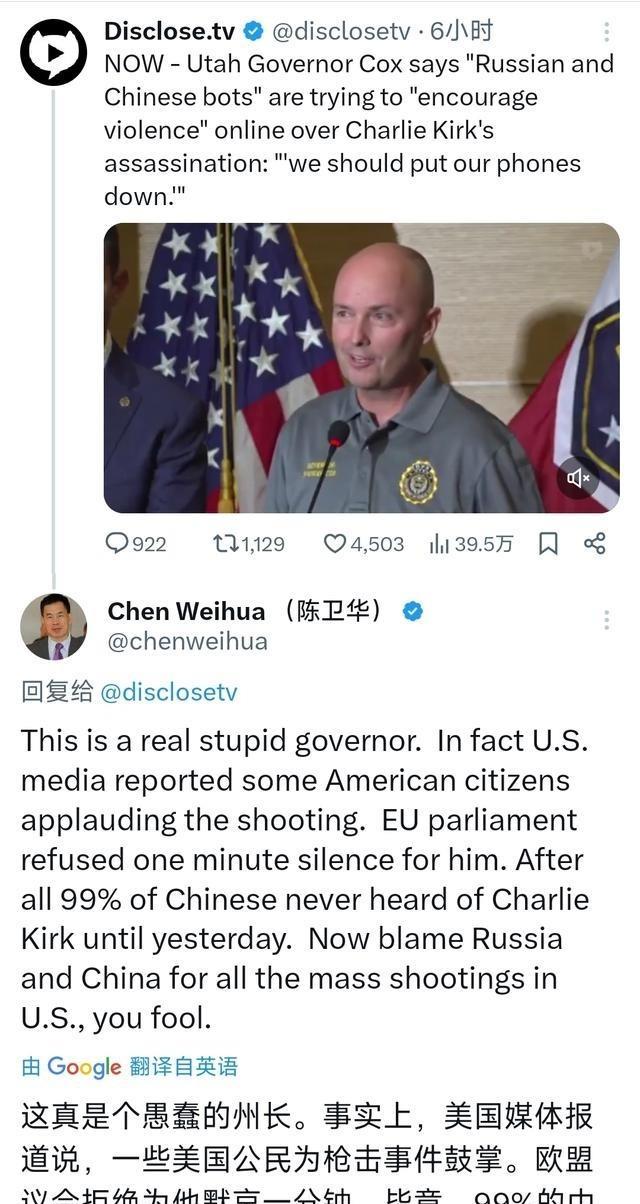Tap the reply icon with 922 comments
This screenshot has height=1204, width=640.
117,544
